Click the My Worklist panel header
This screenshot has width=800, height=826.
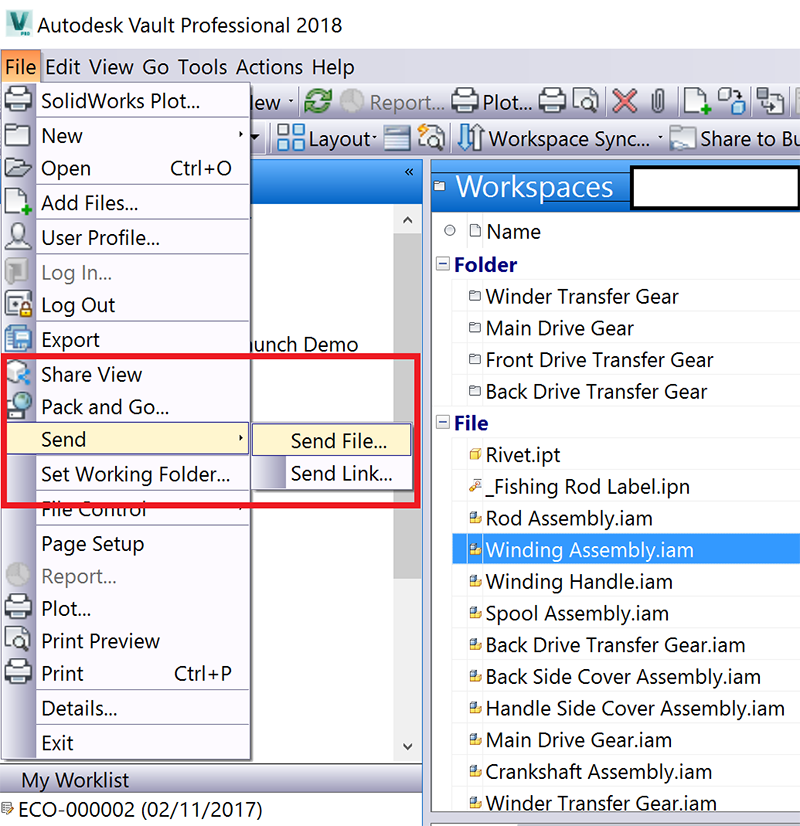pos(211,779)
